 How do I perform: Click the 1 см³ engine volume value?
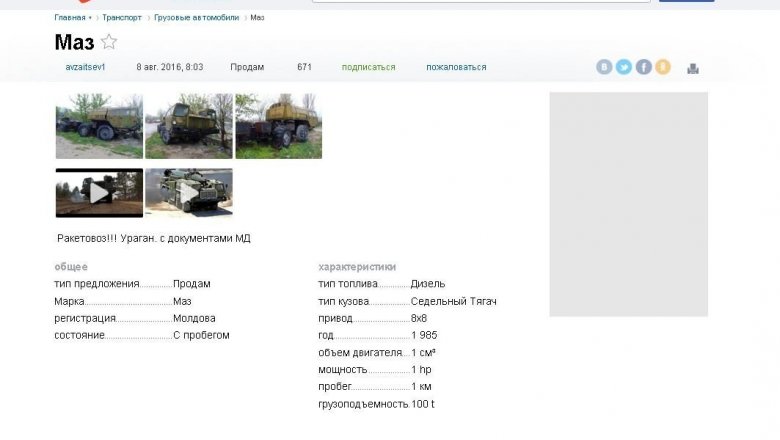pos(423,352)
